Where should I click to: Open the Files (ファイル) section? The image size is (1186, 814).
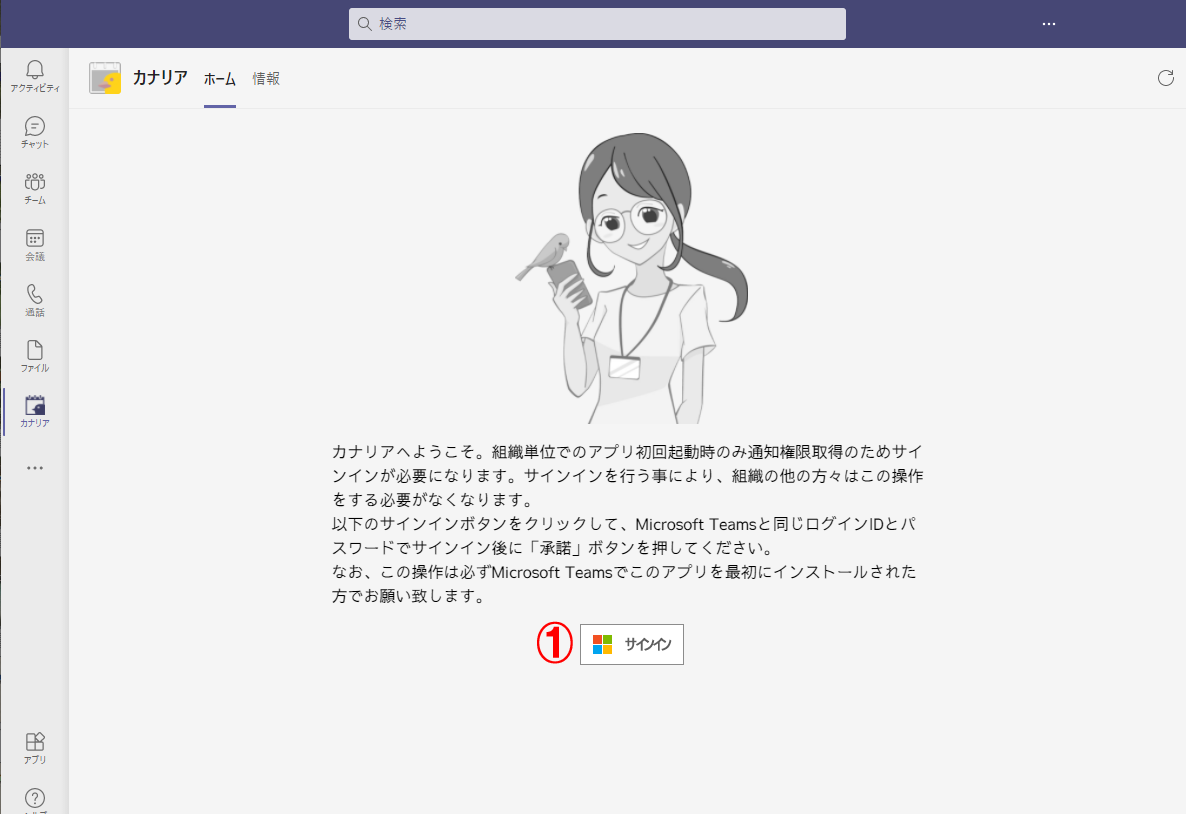click(35, 356)
